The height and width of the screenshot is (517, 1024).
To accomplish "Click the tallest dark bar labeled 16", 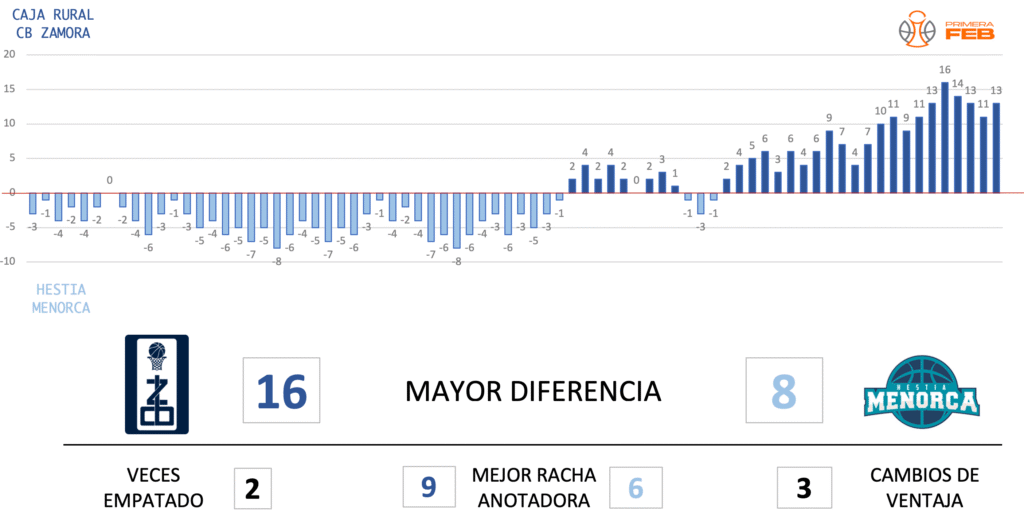I will 944,137.
